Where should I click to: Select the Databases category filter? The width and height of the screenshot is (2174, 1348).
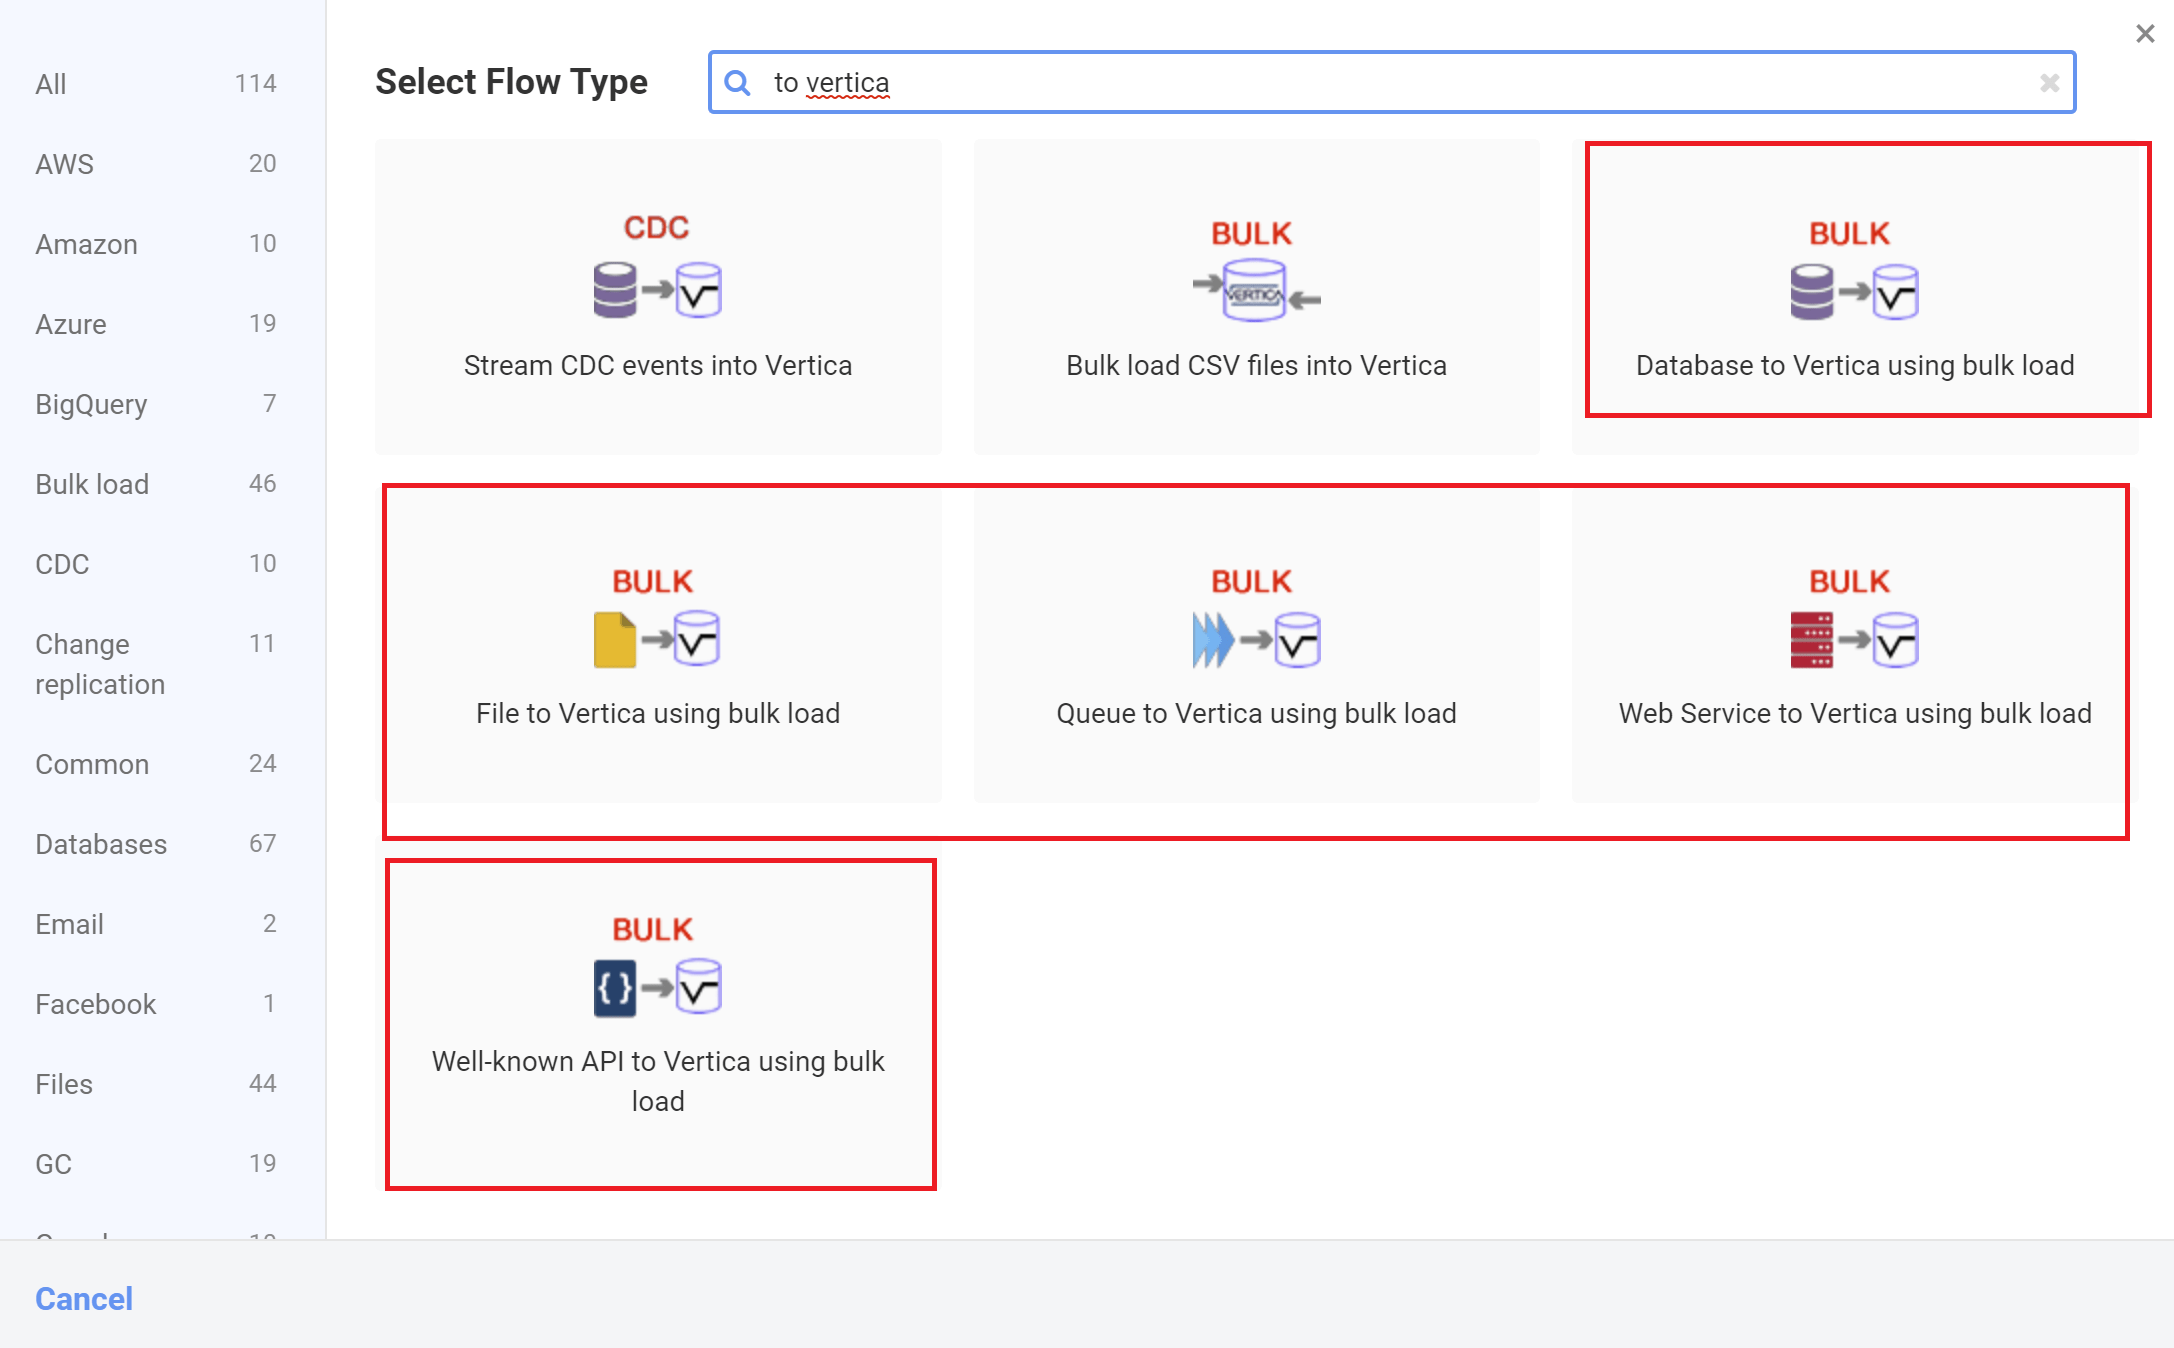pos(100,844)
